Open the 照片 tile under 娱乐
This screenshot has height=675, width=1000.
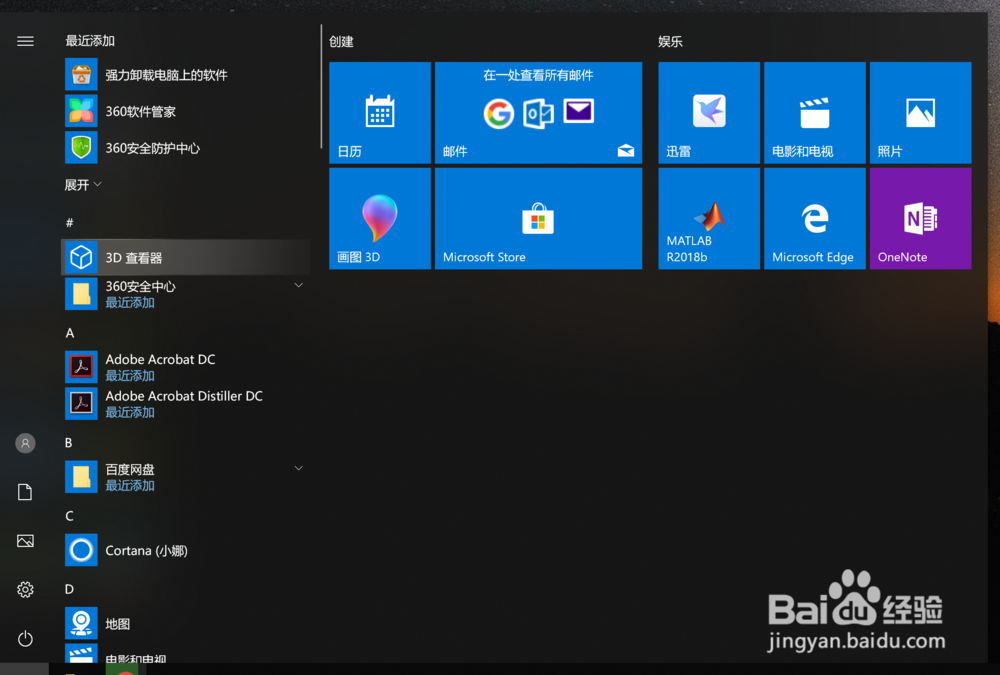coord(920,111)
